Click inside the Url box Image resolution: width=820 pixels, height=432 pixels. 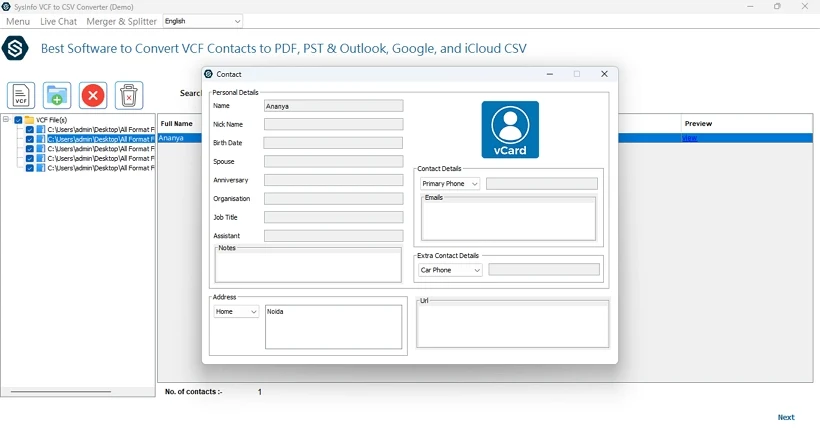point(512,325)
